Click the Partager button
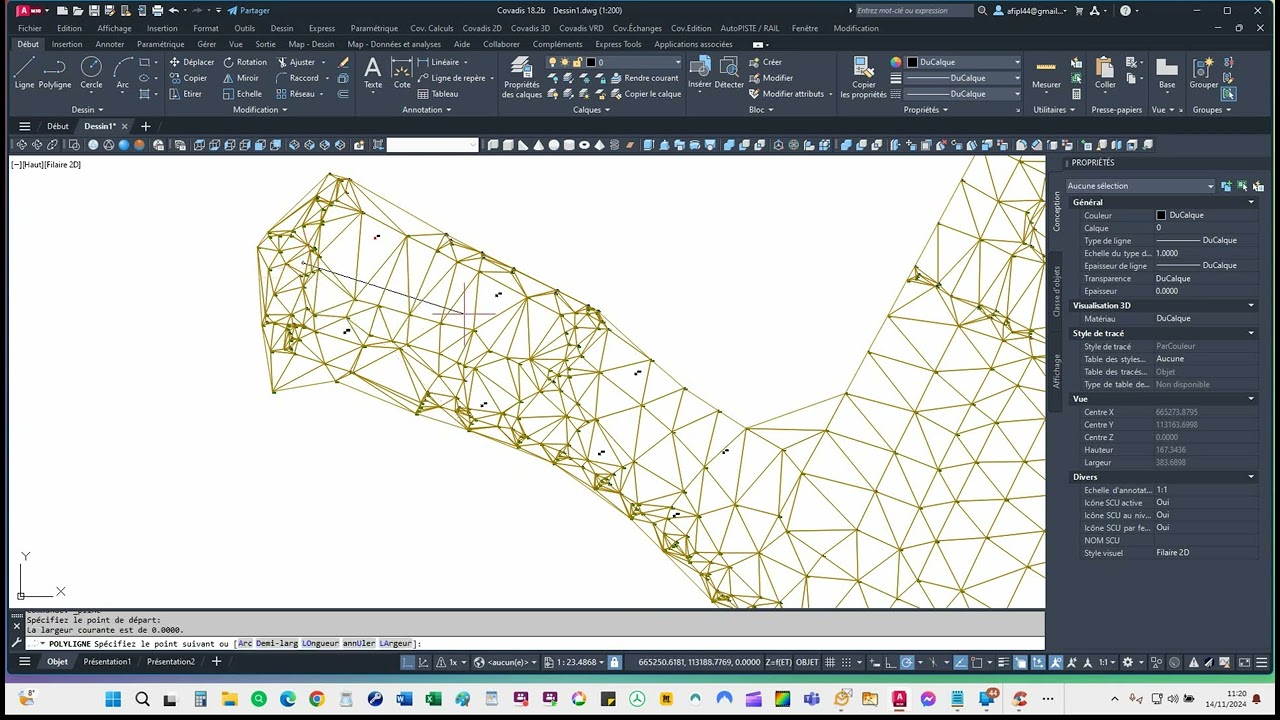1280x720 pixels. pyautogui.click(x=248, y=10)
